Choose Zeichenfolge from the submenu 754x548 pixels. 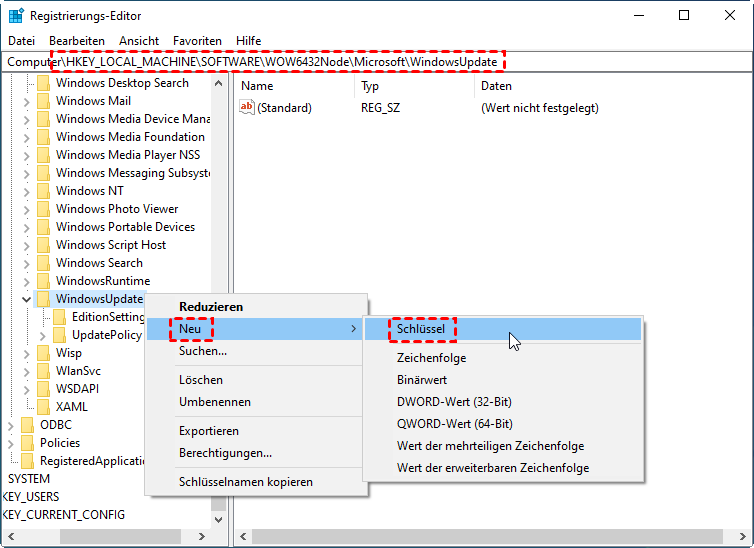click(x=503, y=358)
